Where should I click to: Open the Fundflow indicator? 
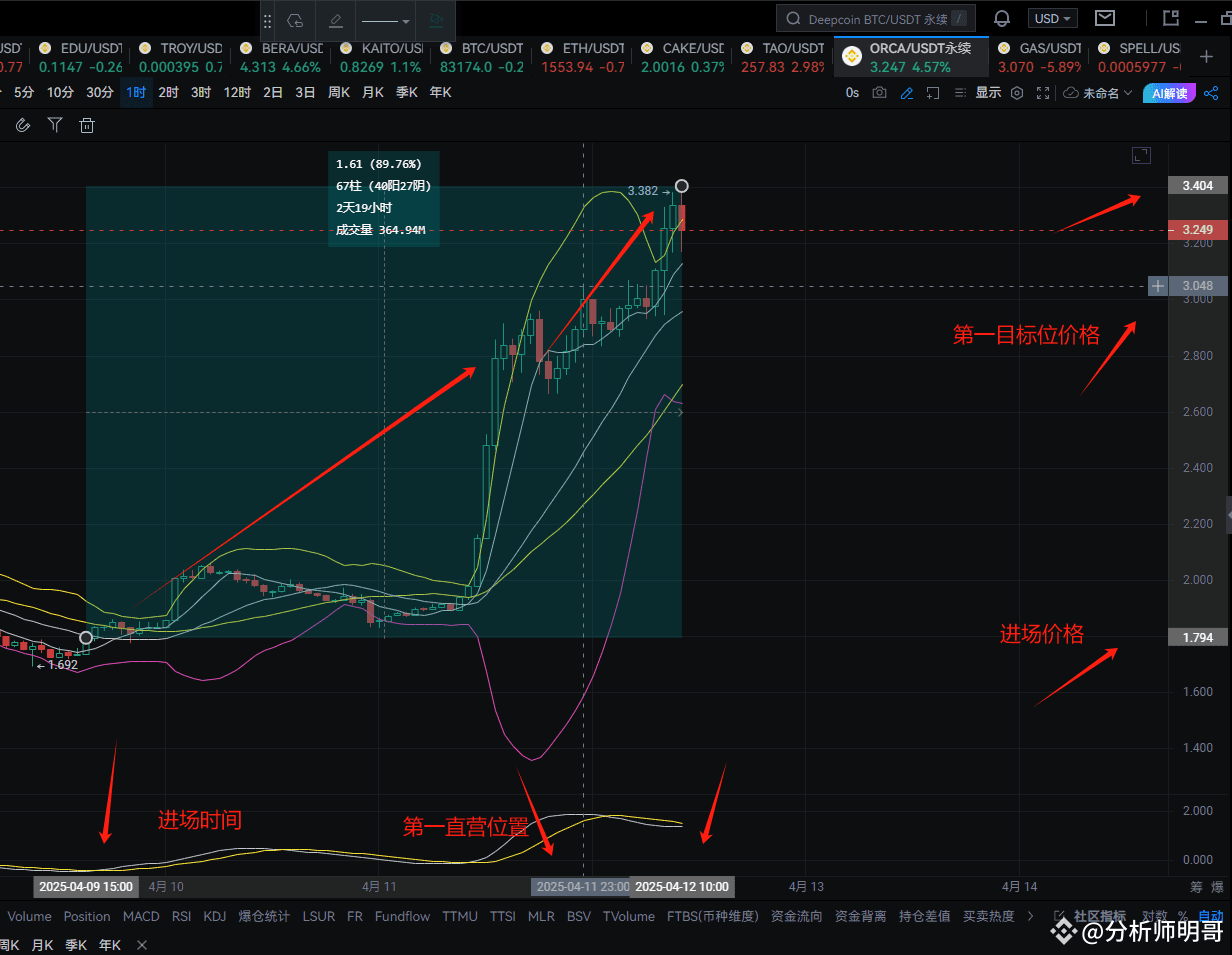pyautogui.click(x=402, y=916)
